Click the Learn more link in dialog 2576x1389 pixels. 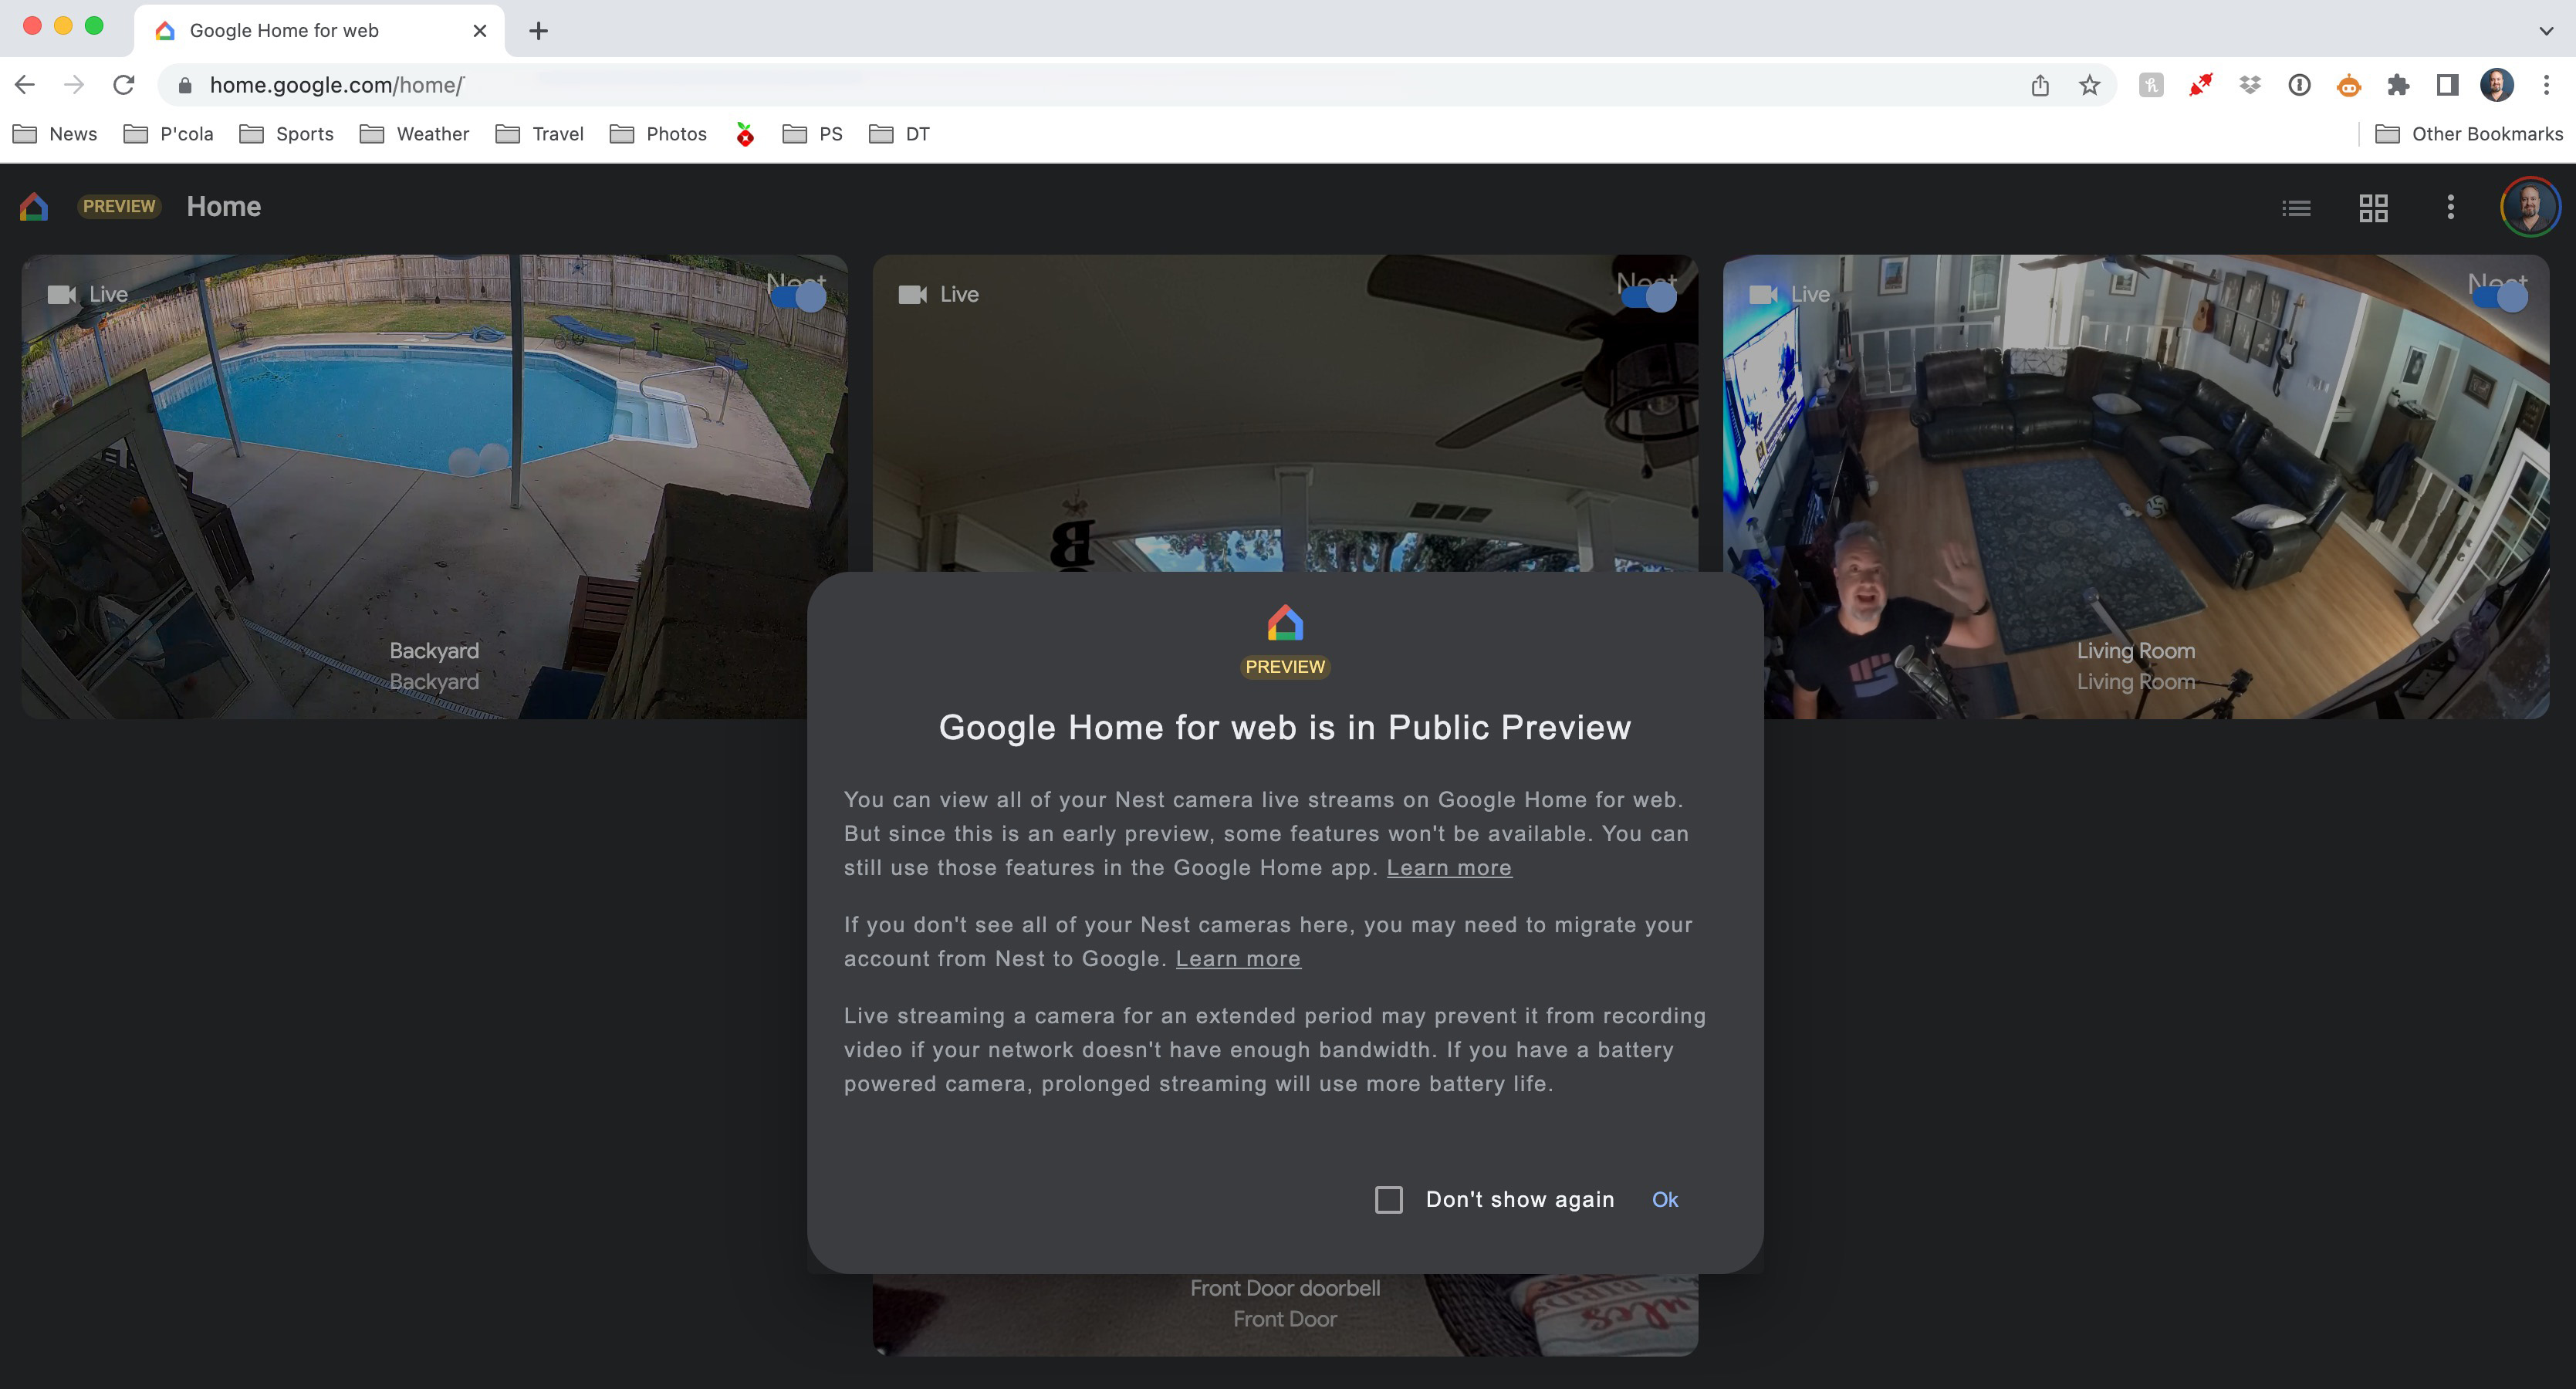point(1449,867)
